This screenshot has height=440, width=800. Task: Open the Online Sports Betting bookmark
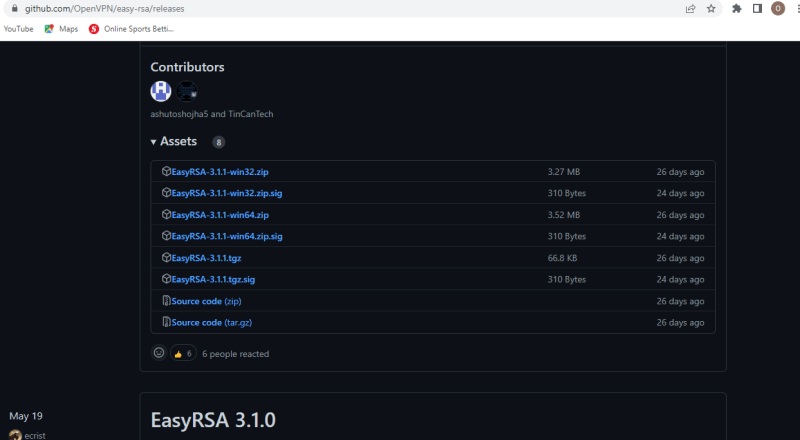131,29
